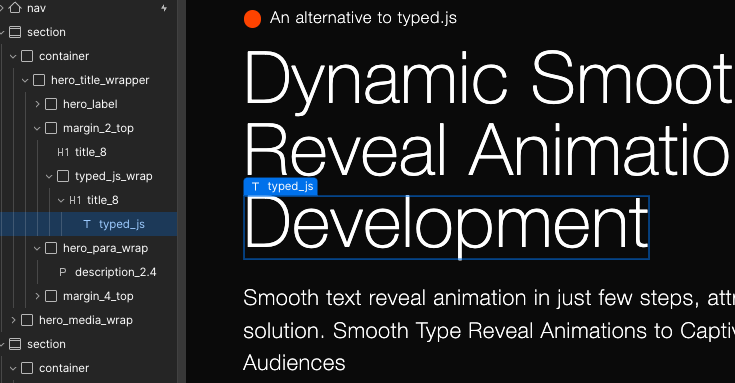Select the section icon below hero_media_wrap
The height and width of the screenshot is (383, 735).
(x=15, y=344)
